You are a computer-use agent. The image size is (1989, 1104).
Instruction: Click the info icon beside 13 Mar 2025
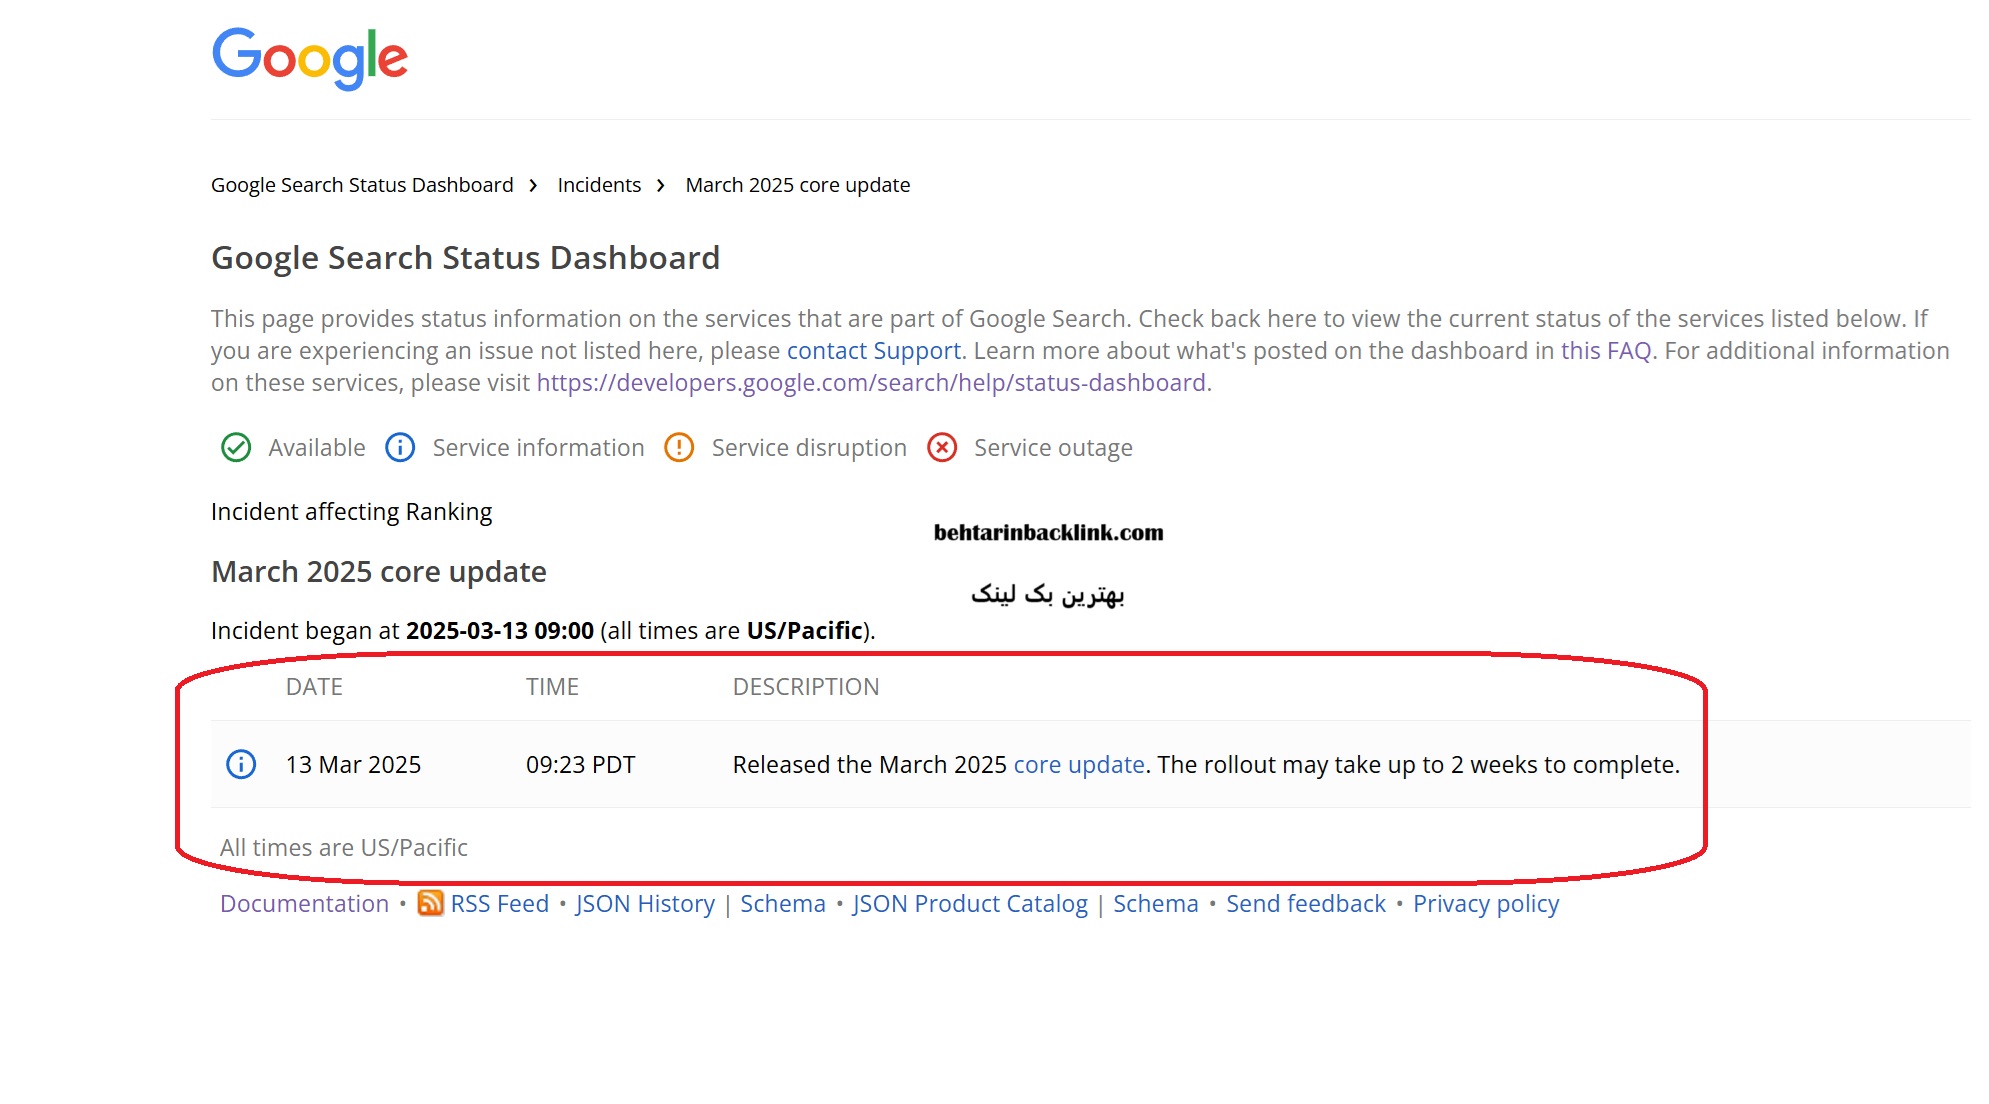point(241,764)
